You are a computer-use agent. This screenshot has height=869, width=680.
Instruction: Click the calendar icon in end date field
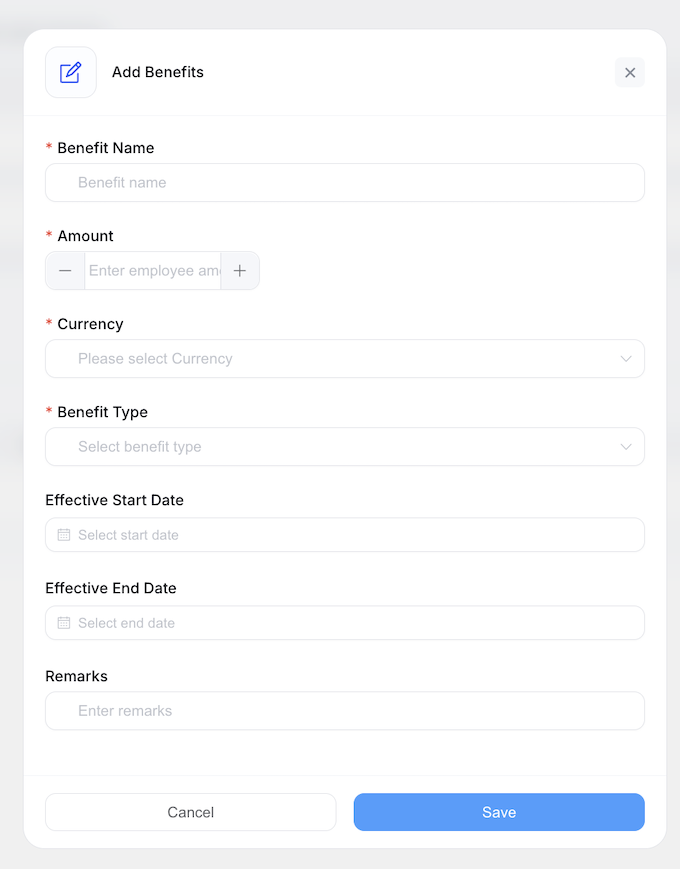coord(64,623)
